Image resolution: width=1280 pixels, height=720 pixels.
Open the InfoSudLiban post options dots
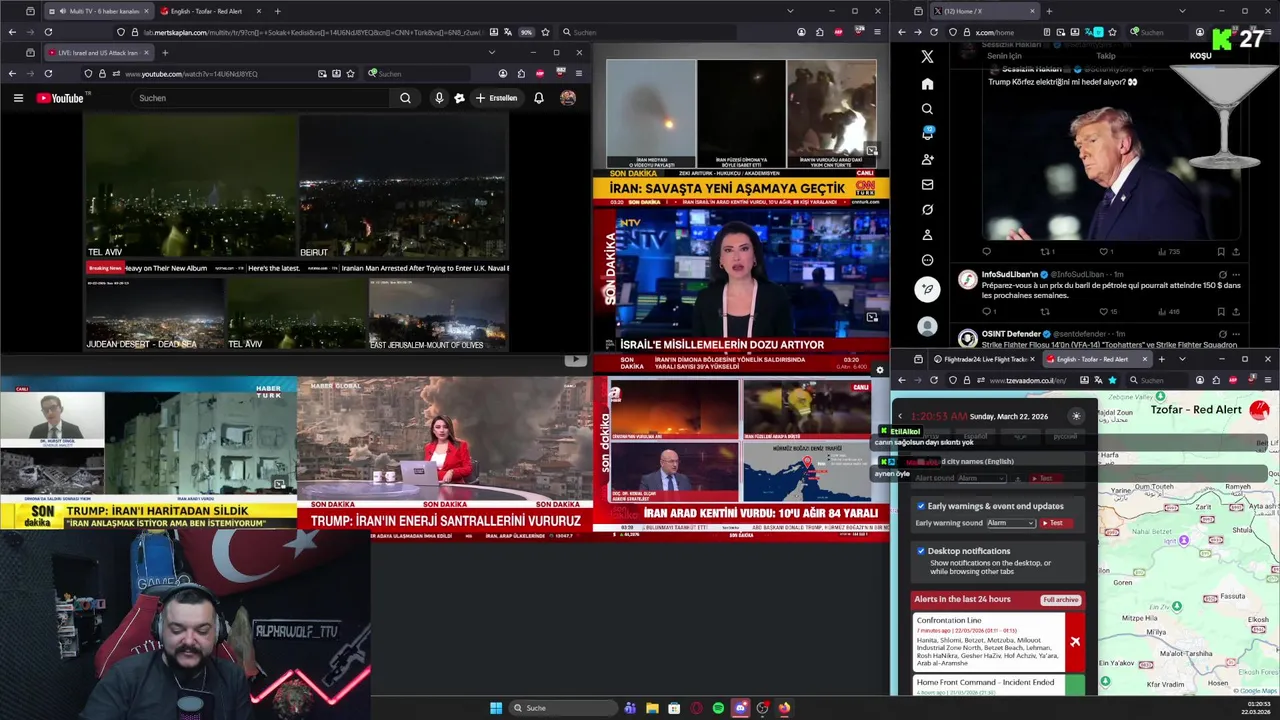click(x=1237, y=274)
